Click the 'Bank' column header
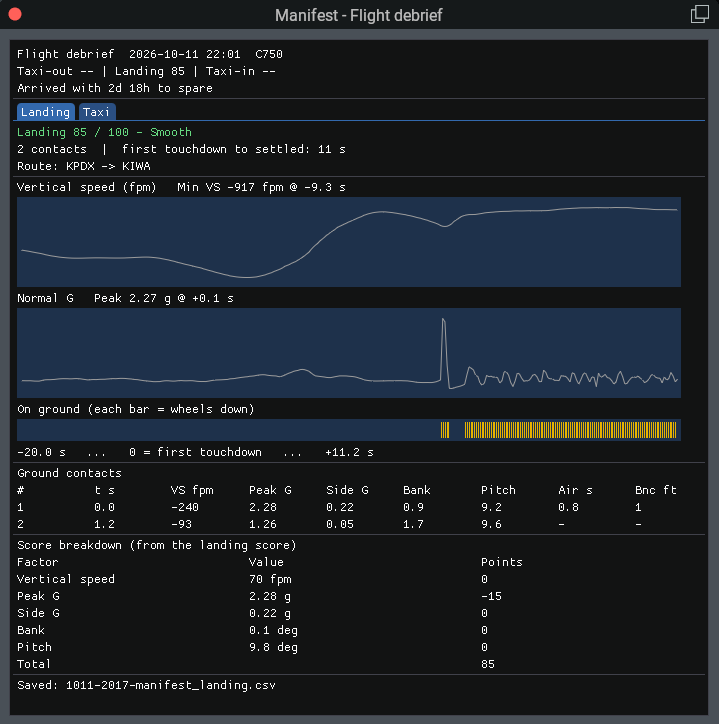Image resolution: width=719 pixels, height=724 pixels. [417, 490]
